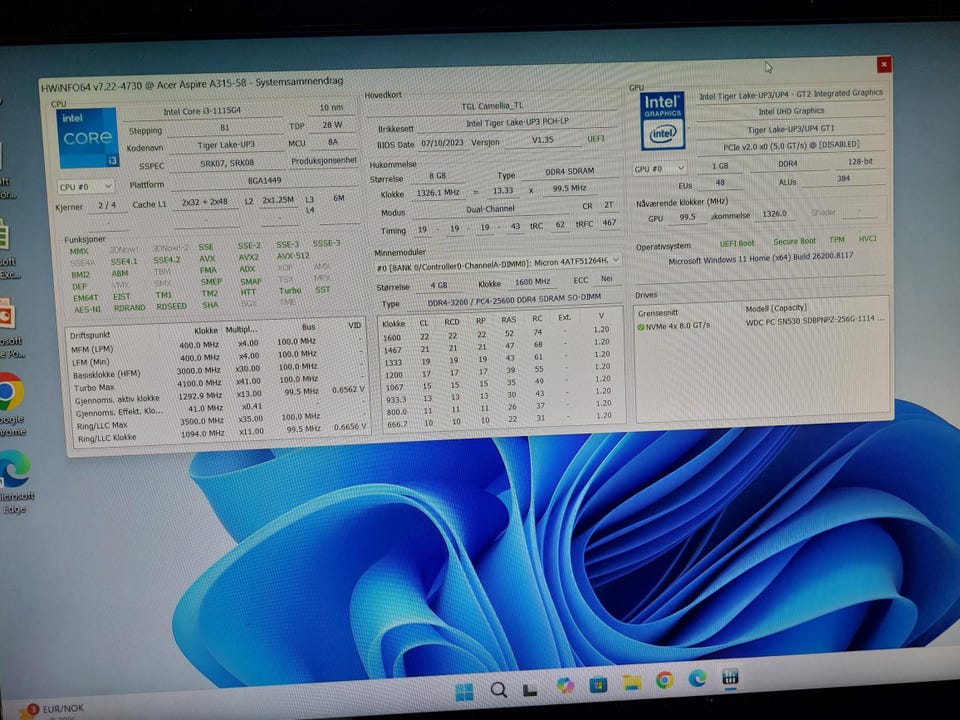This screenshot has width=960, height=720.
Task: Click the DDR4-3200 / PC4-25600 module type
Action: pos(514,301)
